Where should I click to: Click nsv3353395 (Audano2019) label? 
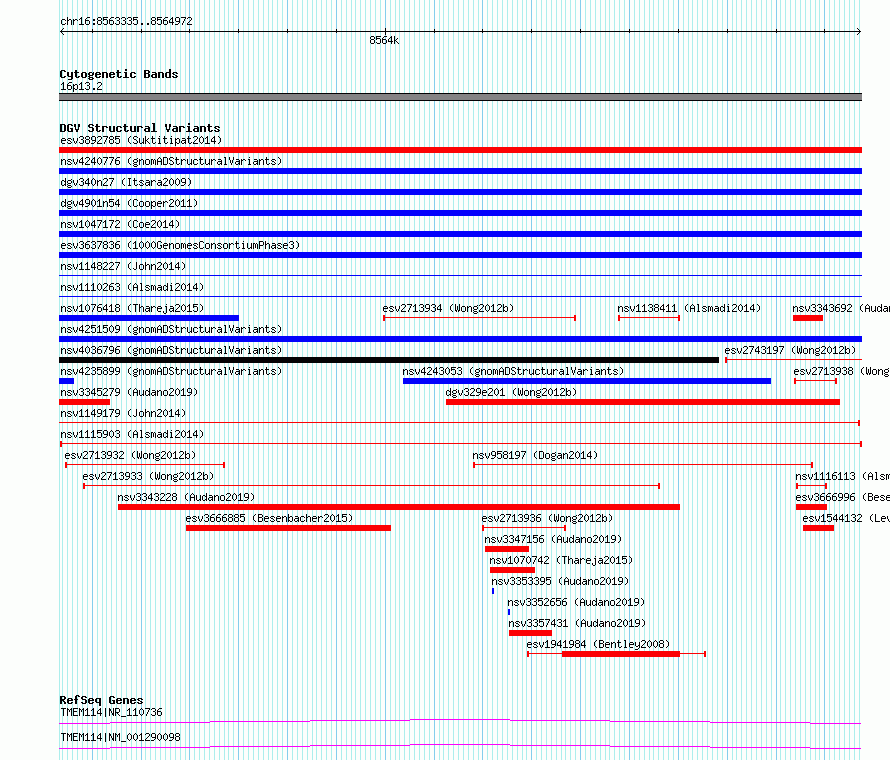pyautogui.click(x=560, y=581)
